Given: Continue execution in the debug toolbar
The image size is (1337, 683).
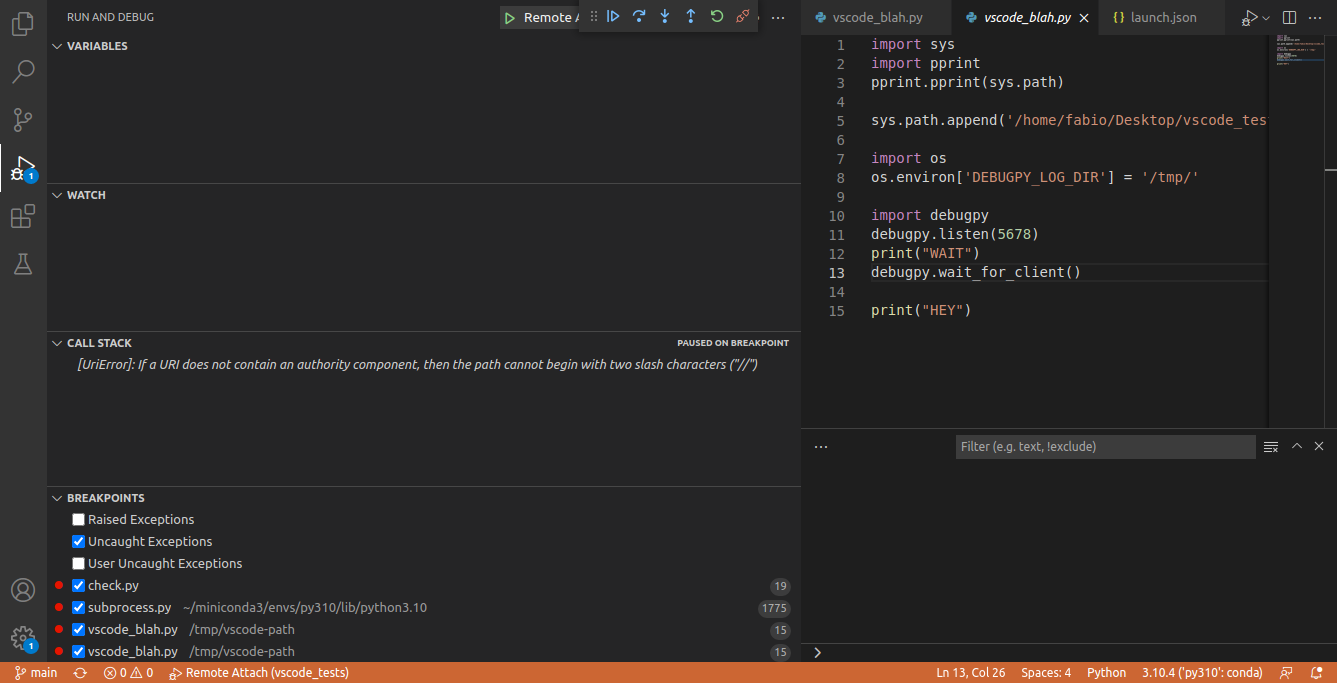Looking at the screenshot, I should pyautogui.click(x=613, y=16).
